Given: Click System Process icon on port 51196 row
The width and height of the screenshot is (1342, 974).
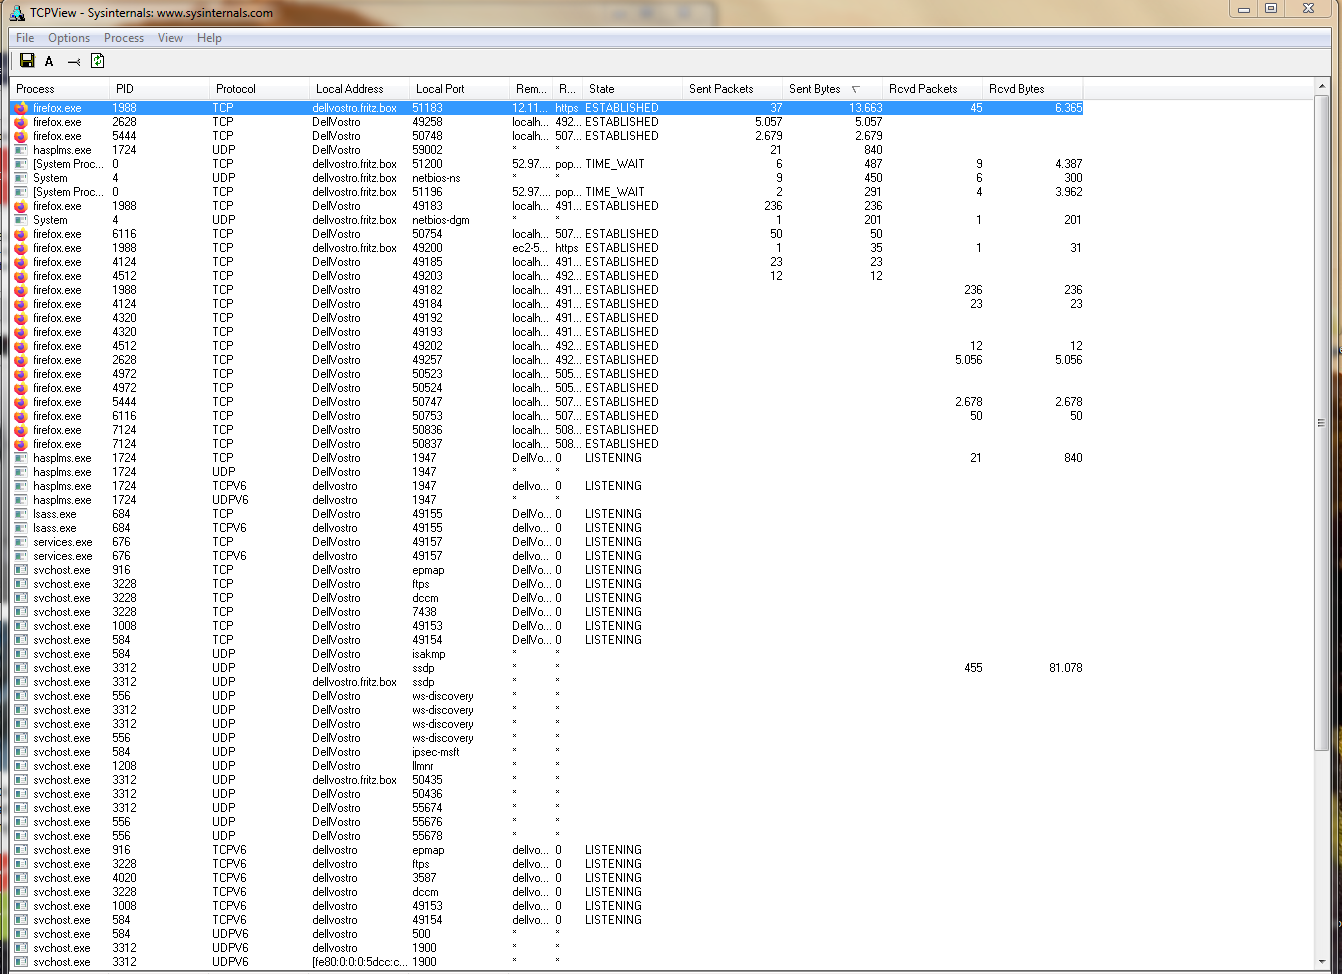Looking at the screenshot, I should [21, 192].
